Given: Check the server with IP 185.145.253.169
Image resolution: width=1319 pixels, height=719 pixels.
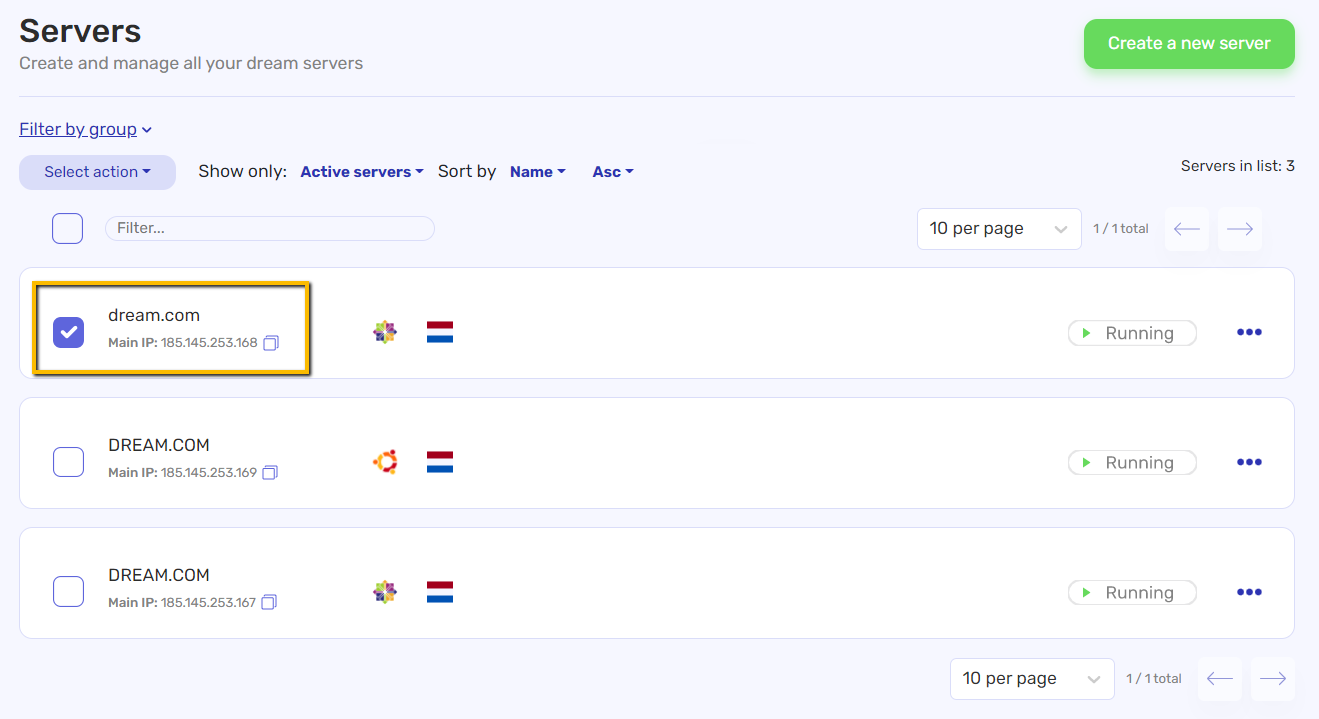Looking at the screenshot, I should coord(68,462).
